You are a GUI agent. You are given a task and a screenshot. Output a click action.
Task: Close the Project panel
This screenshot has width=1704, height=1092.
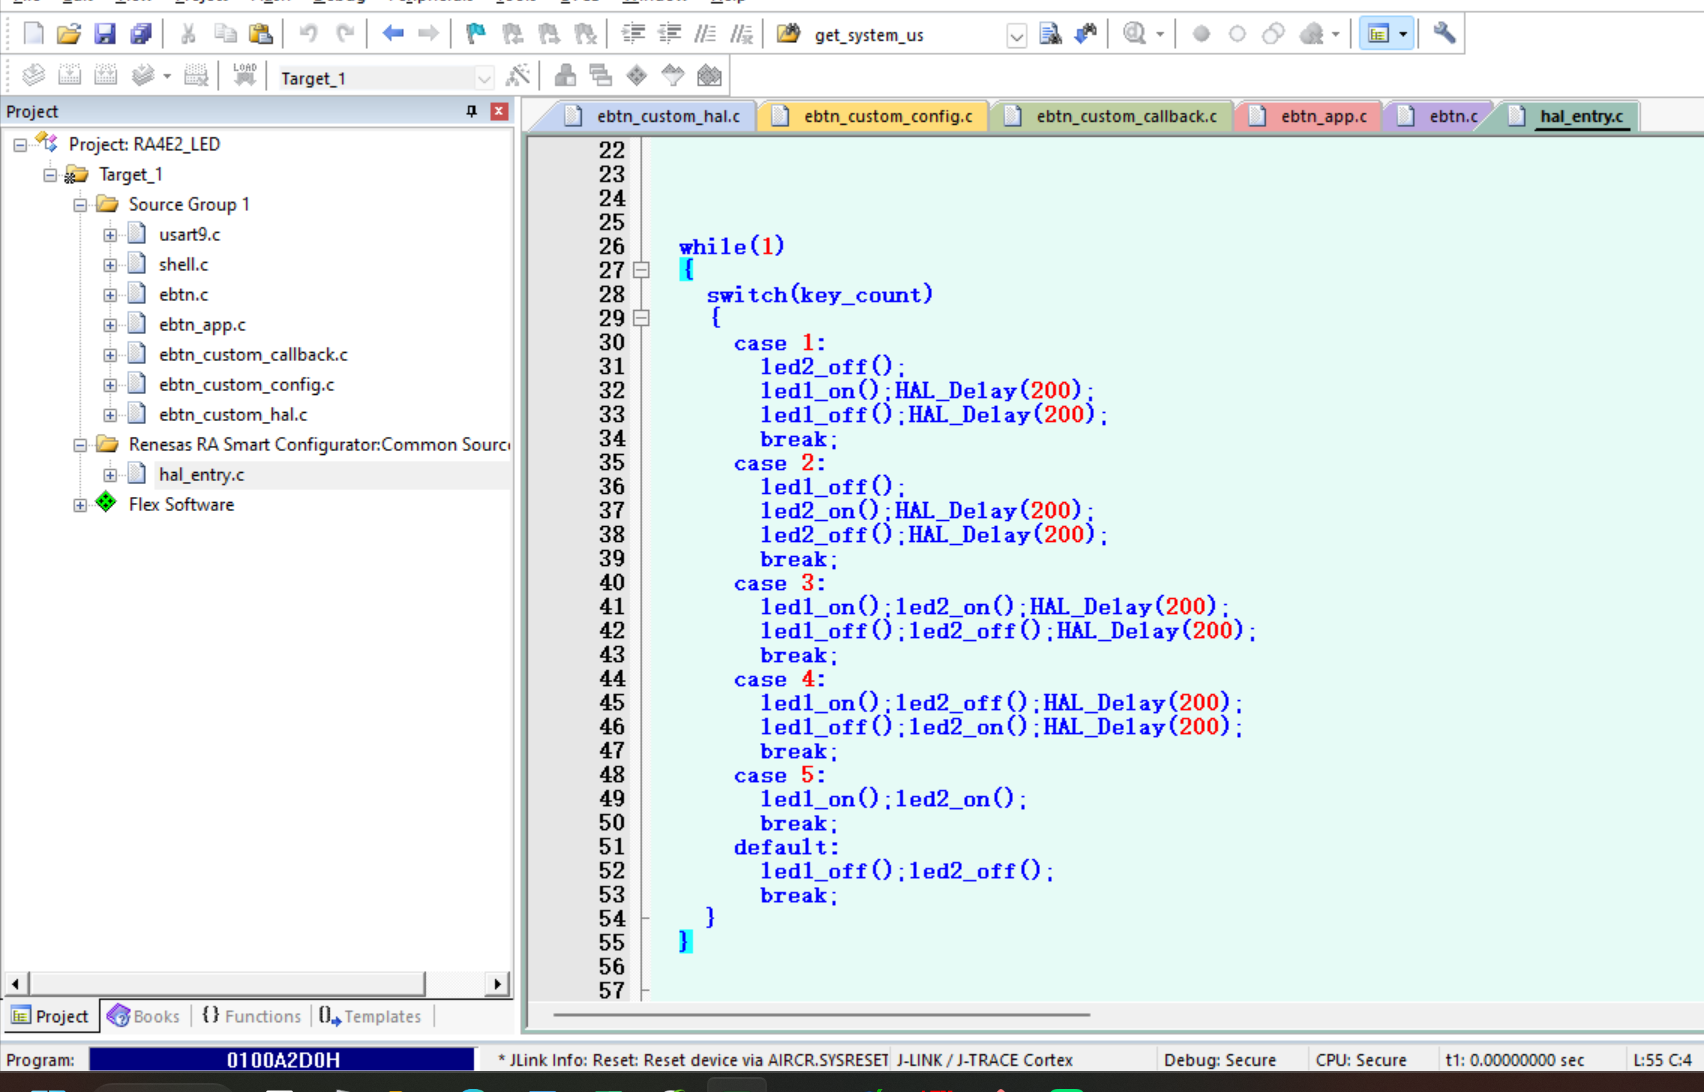tap(499, 111)
